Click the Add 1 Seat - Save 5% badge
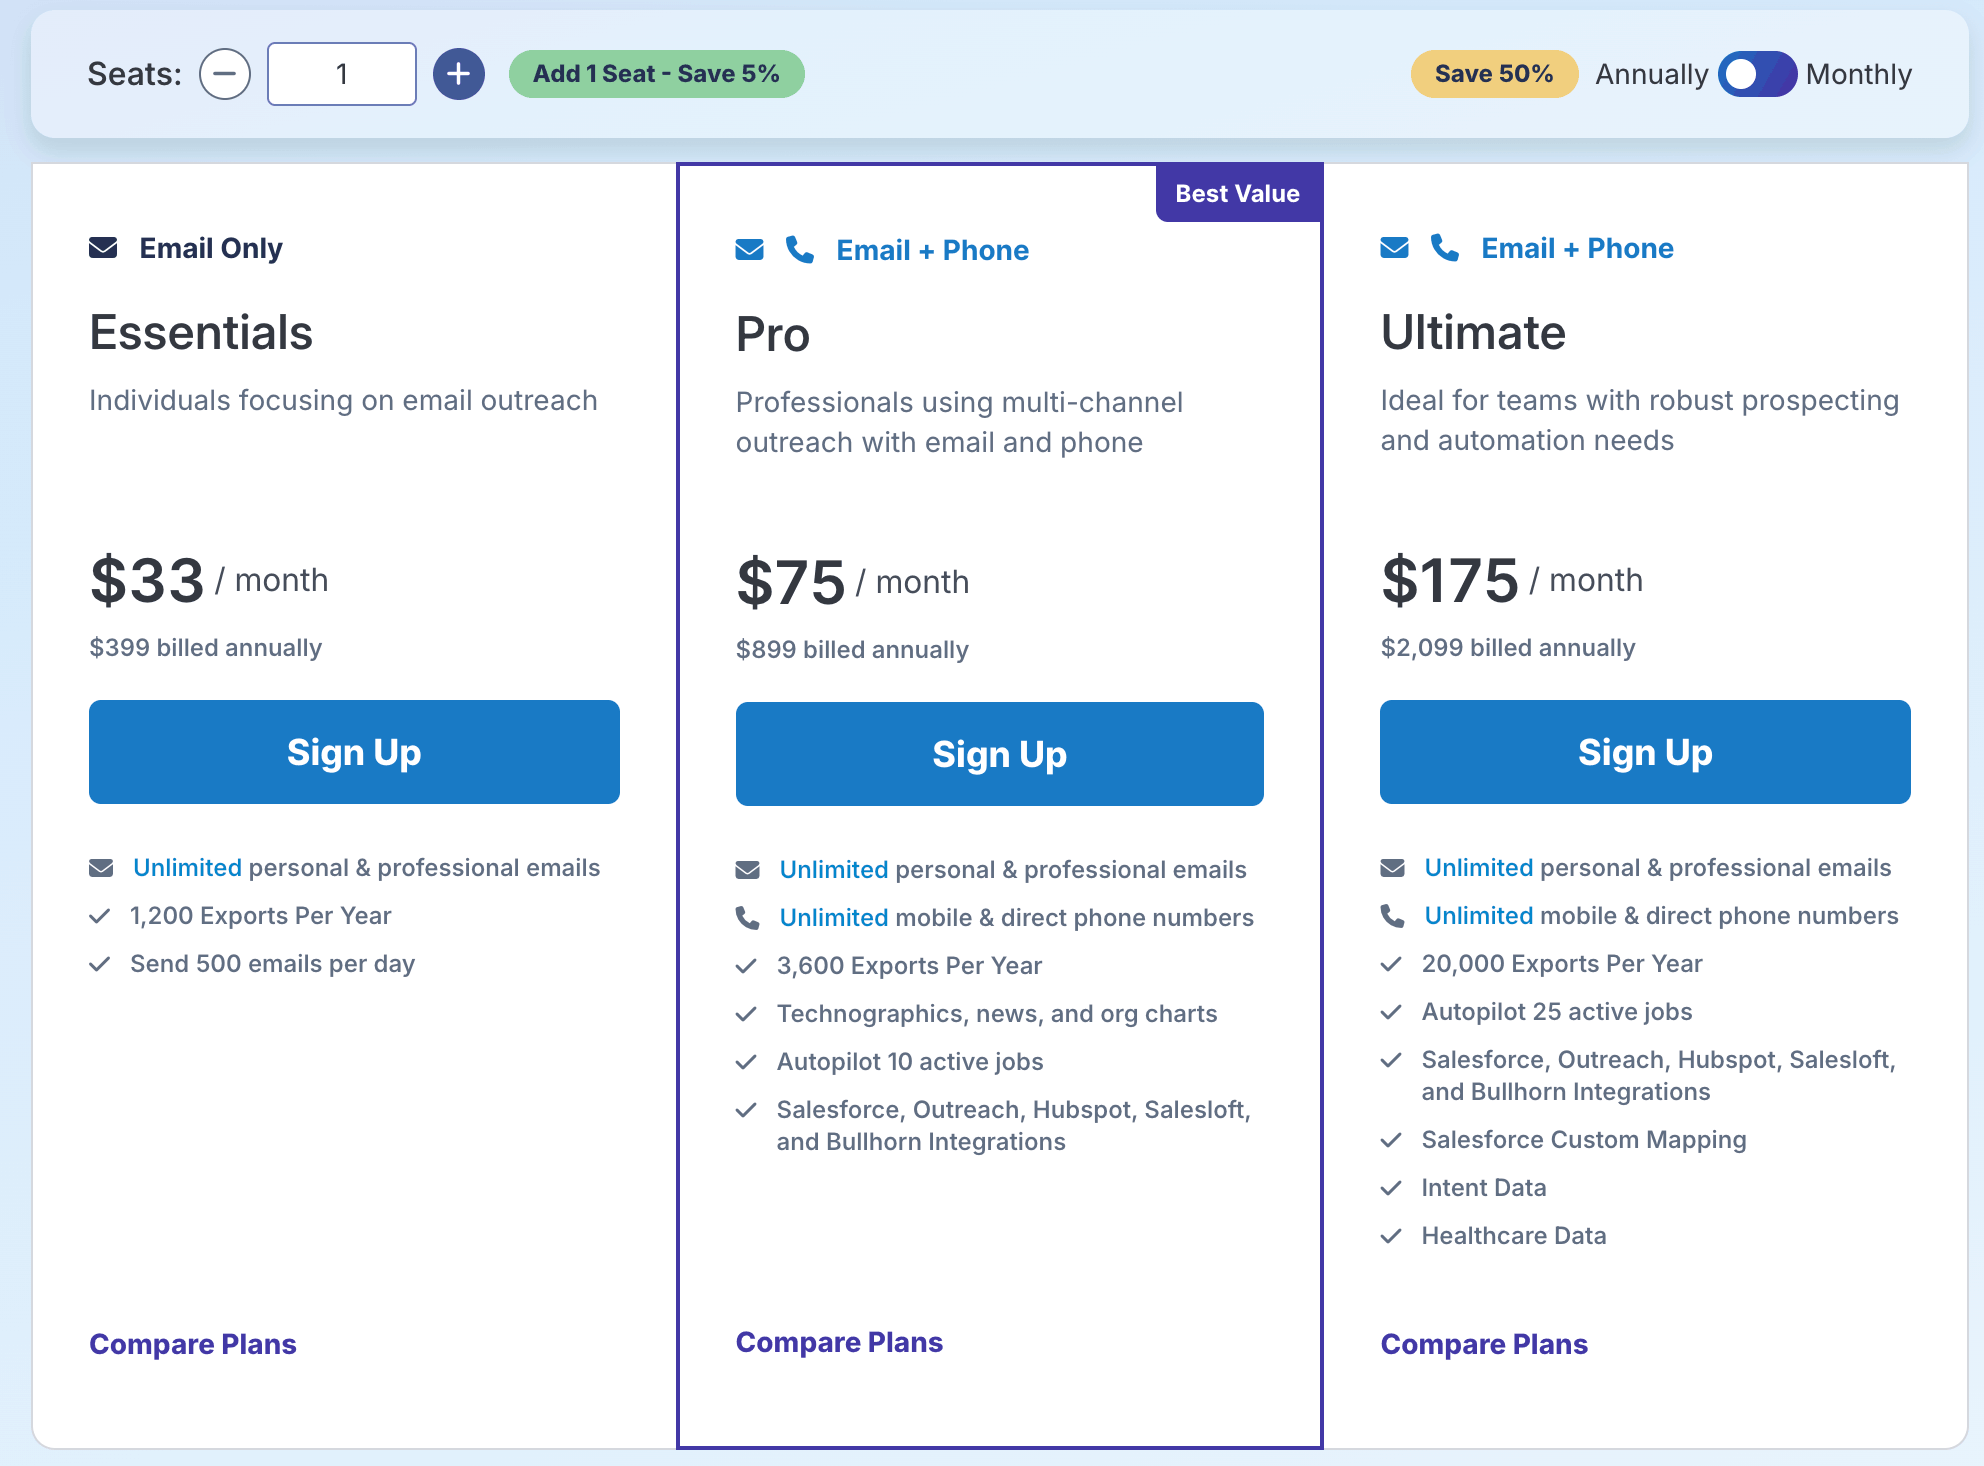This screenshot has width=1984, height=1466. click(x=656, y=73)
